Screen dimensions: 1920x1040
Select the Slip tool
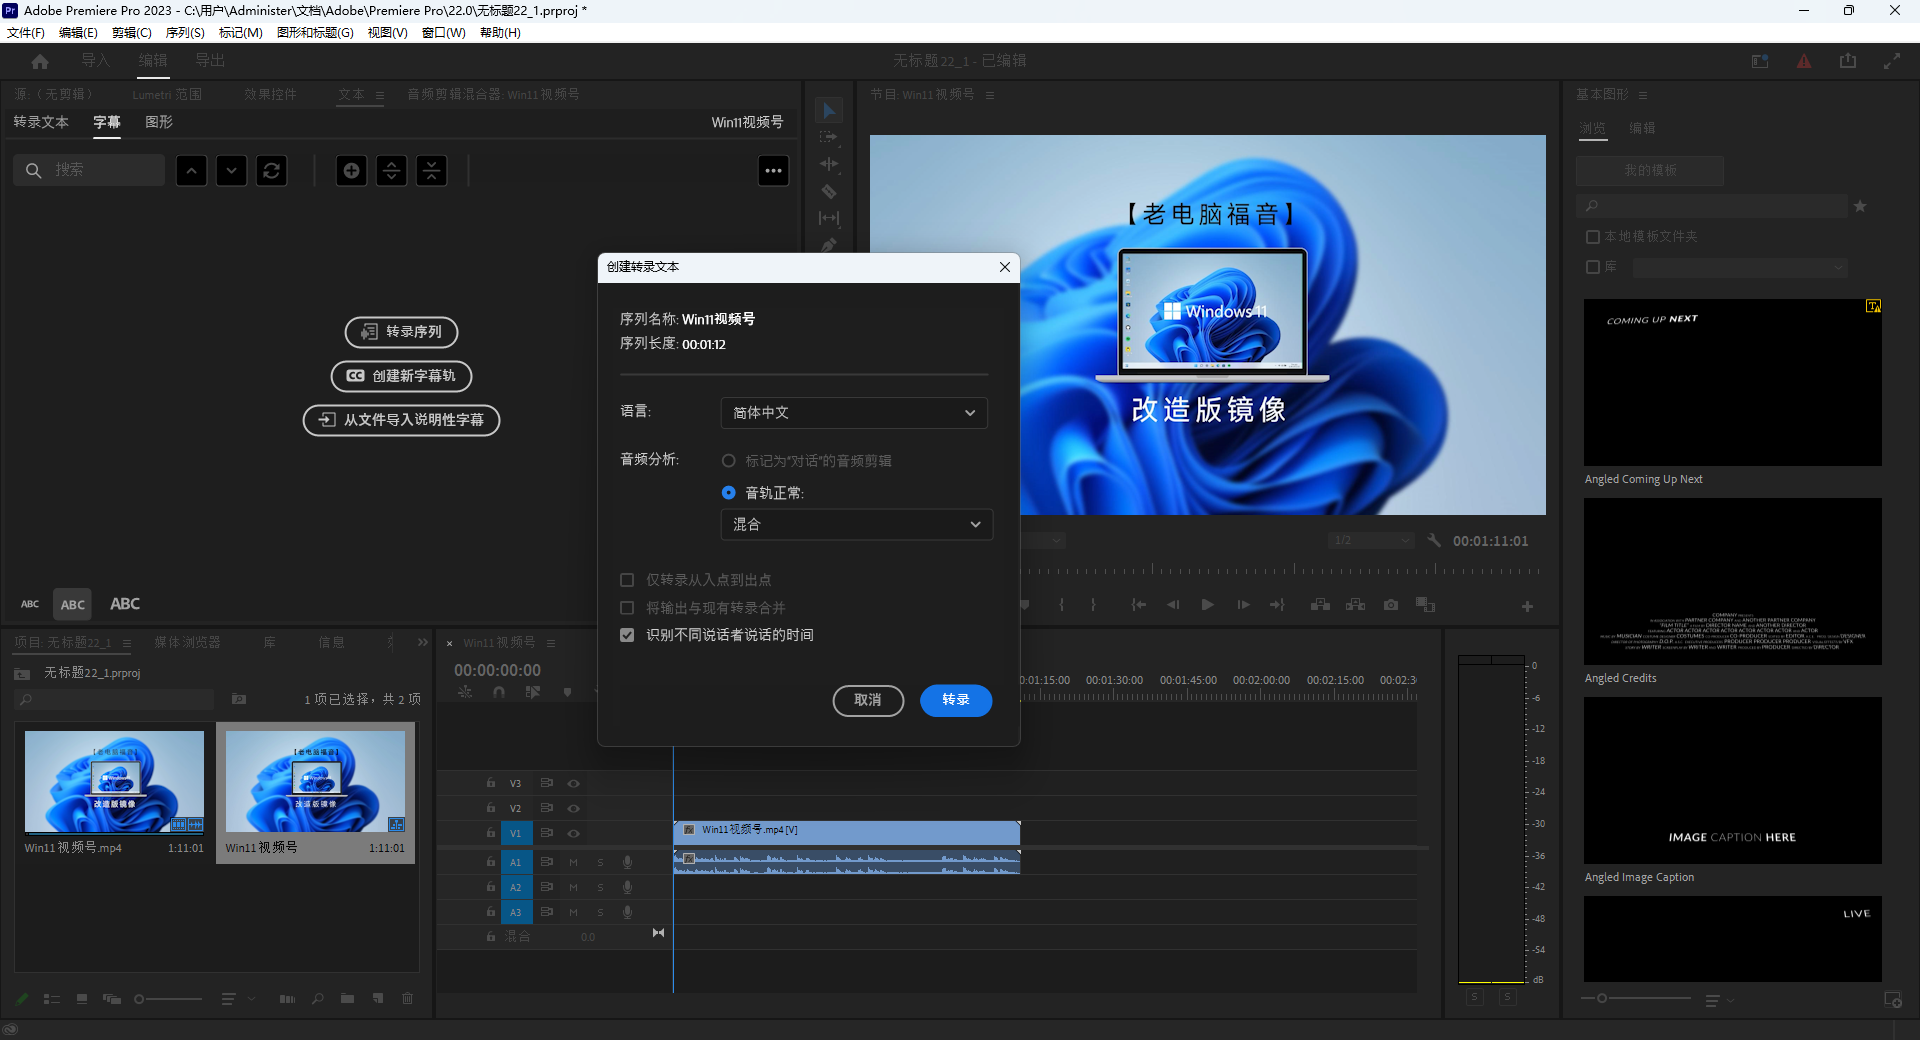tap(828, 218)
